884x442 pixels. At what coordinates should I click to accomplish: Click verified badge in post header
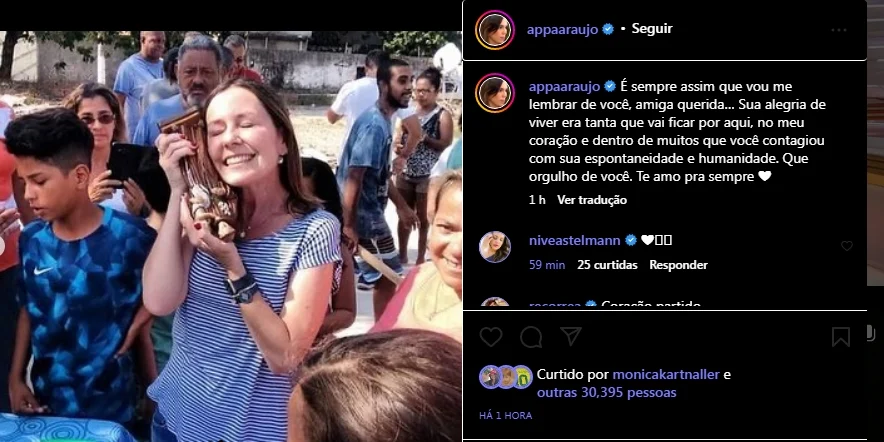tap(608, 29)
